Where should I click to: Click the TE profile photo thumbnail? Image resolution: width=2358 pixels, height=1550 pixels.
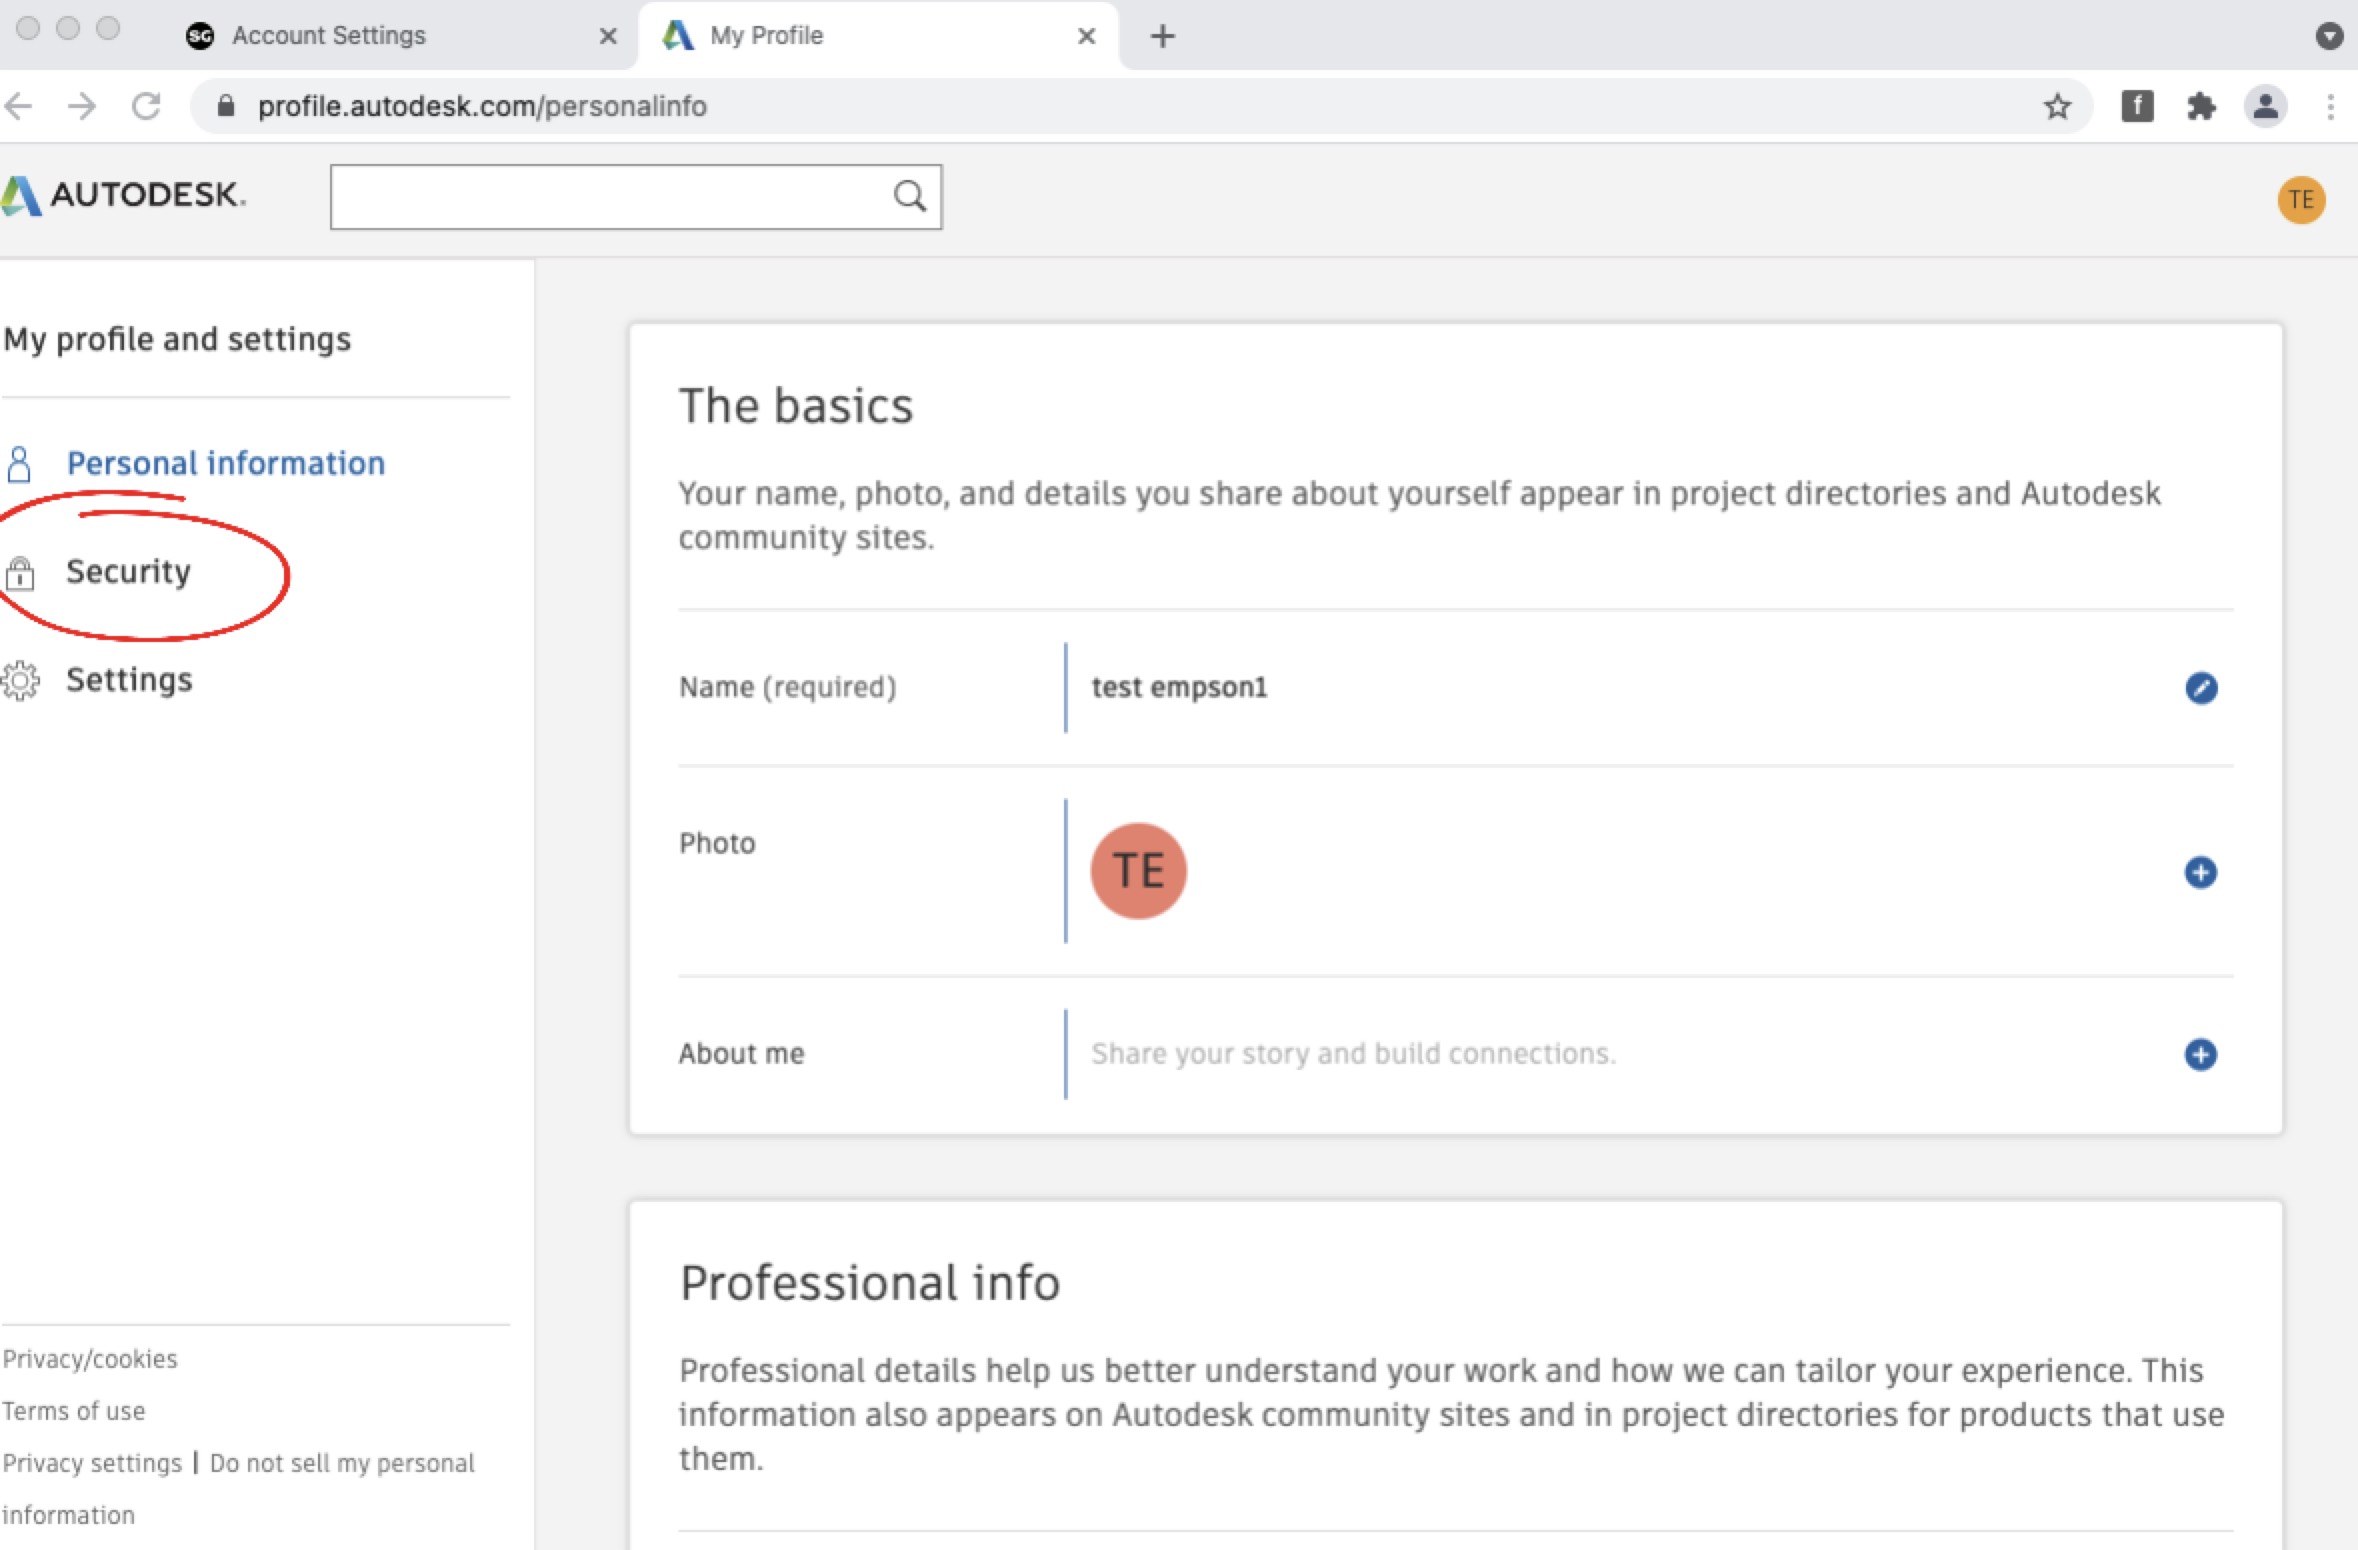[x=1138, y=871]
